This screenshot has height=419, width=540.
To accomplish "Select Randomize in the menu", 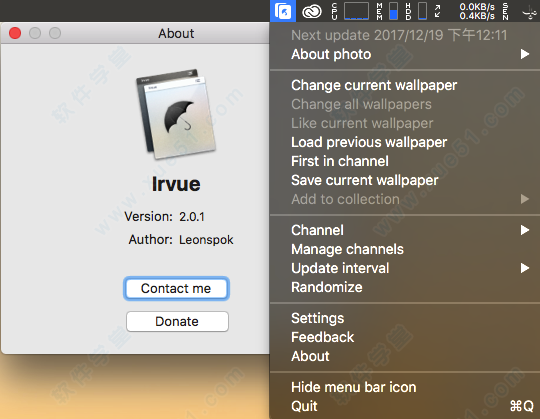I will point(326,287).
